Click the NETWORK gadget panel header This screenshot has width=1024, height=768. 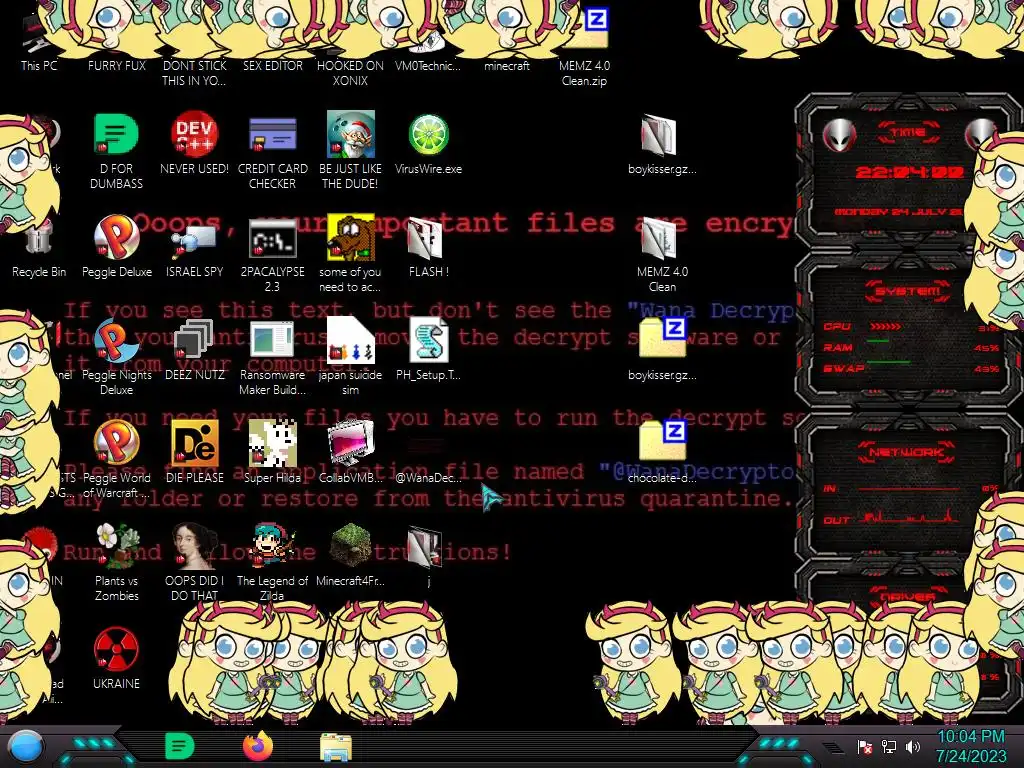pyautogui.click(x=906, y=452)
